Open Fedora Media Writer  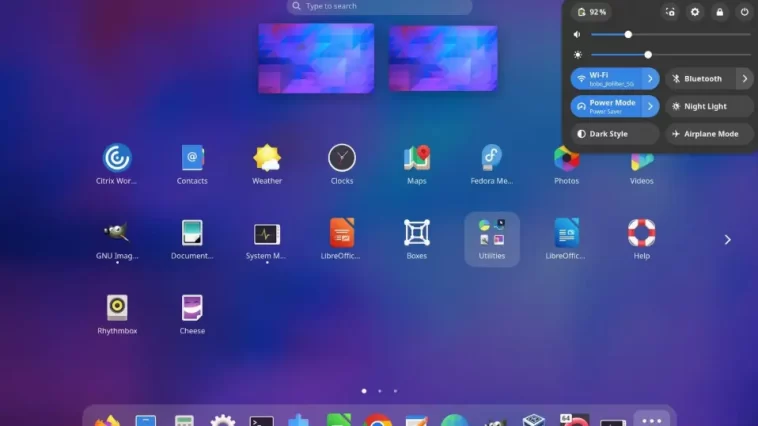[492, 164]
